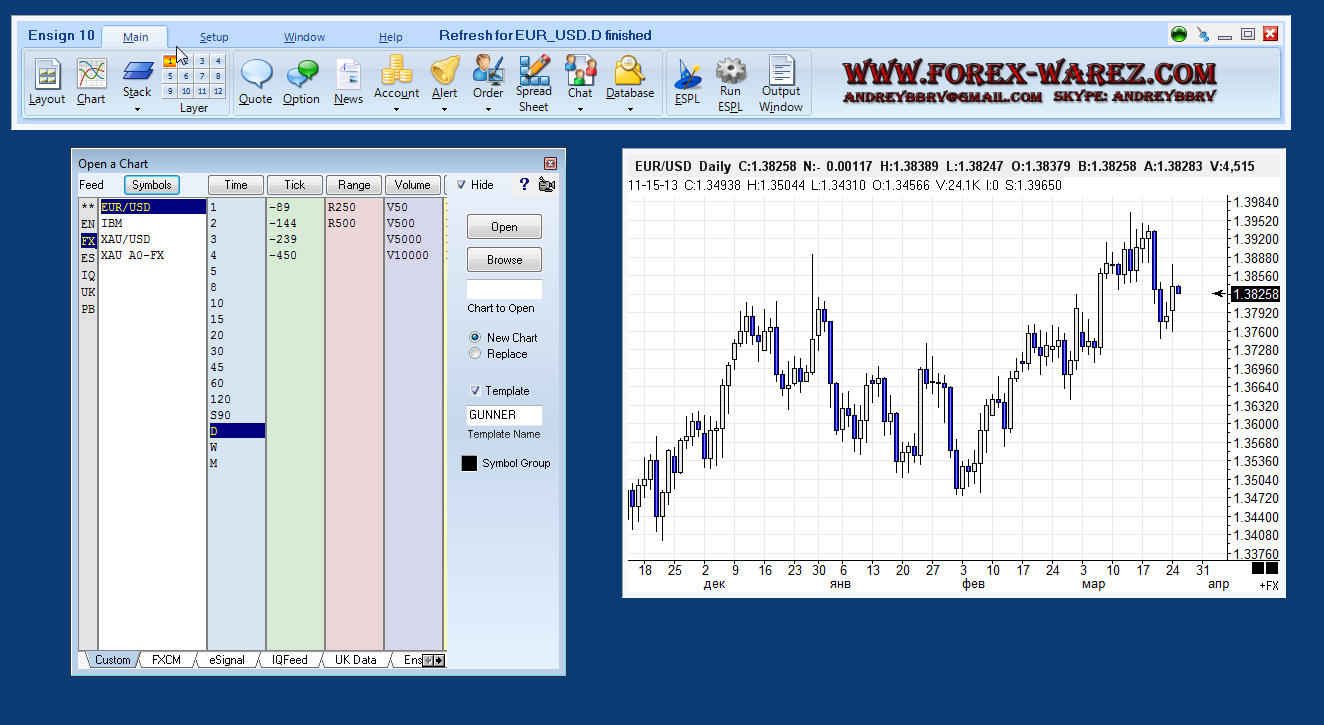1324x725 pixels.
Task: Click the Template Name input field
Action: [504, 415]
